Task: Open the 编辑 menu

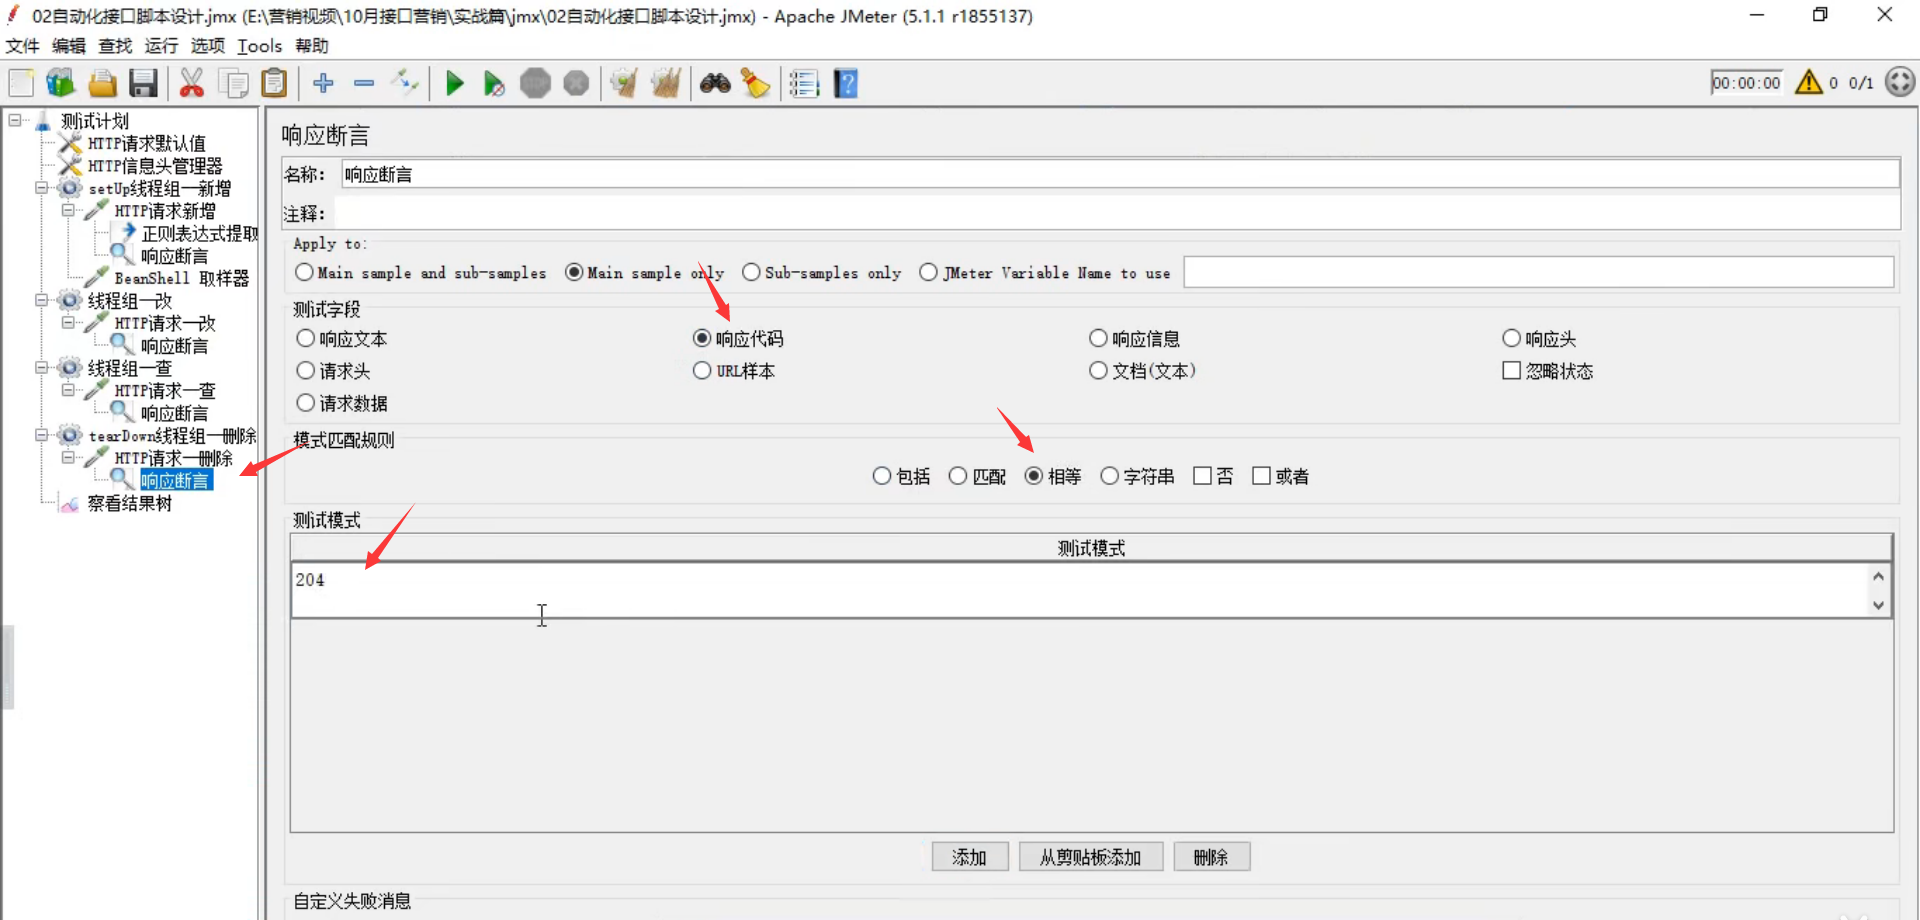Action: (69, 46)
